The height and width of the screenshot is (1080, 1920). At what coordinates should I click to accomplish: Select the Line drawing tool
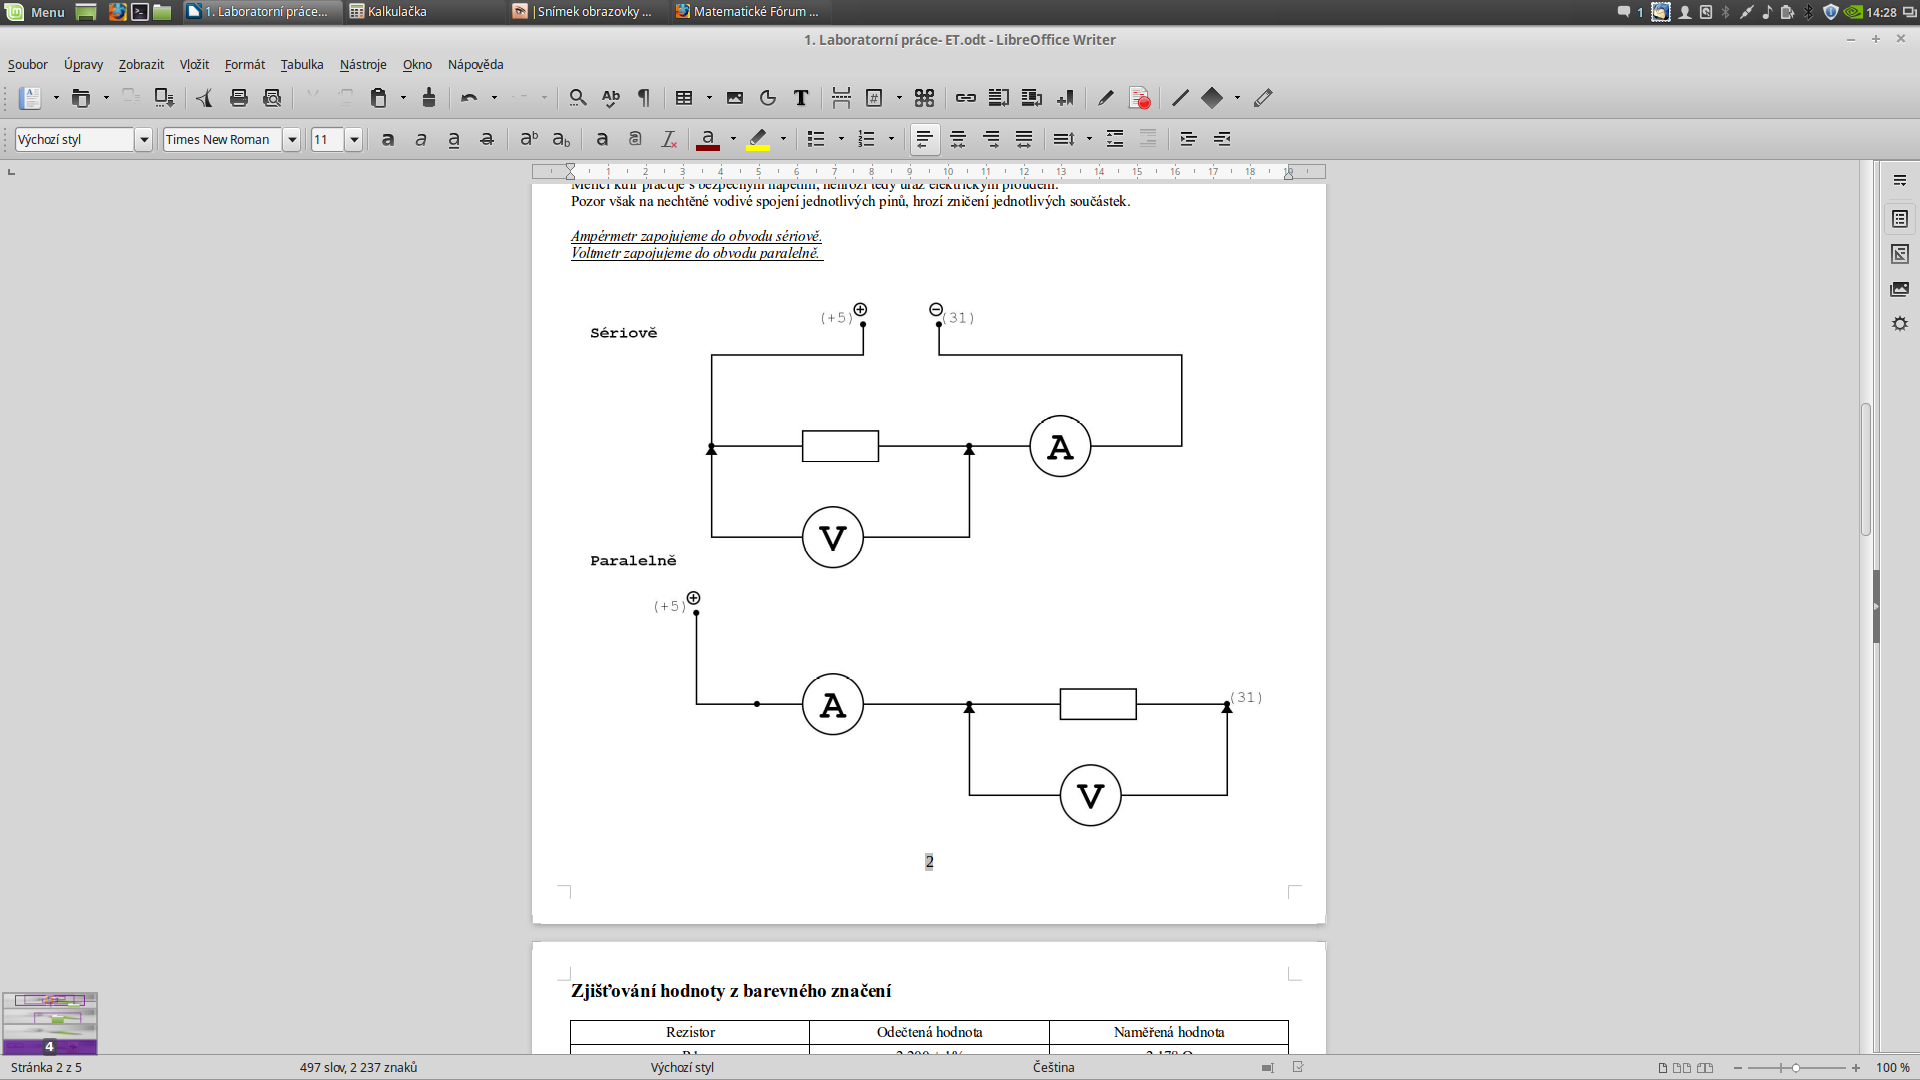pos(1181,98)
